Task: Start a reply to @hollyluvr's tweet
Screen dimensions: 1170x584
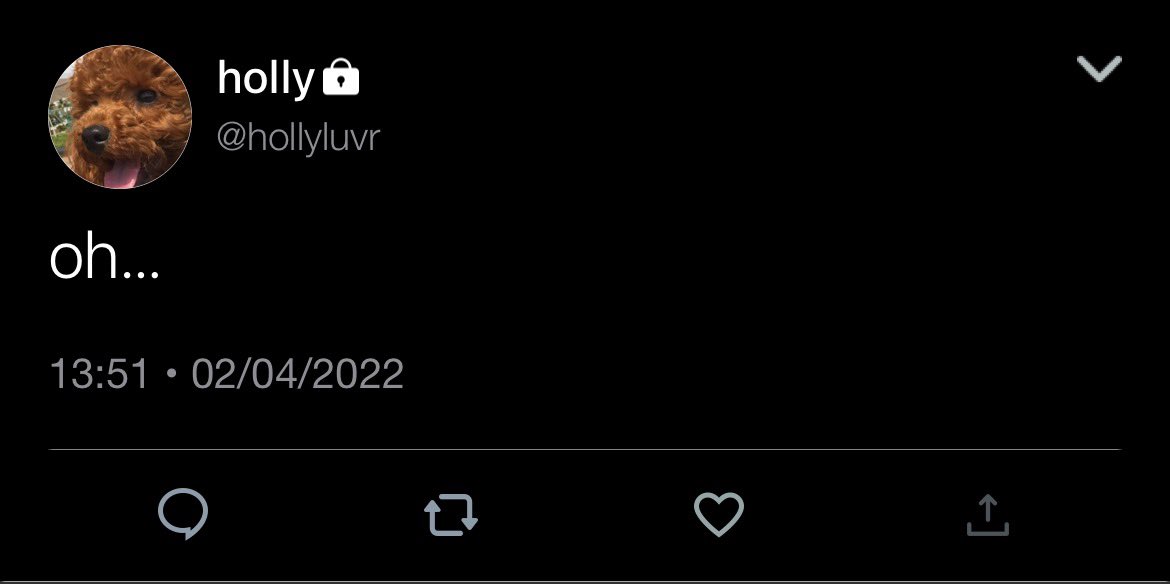Action: pyautogui.click(x=183, y=514)
